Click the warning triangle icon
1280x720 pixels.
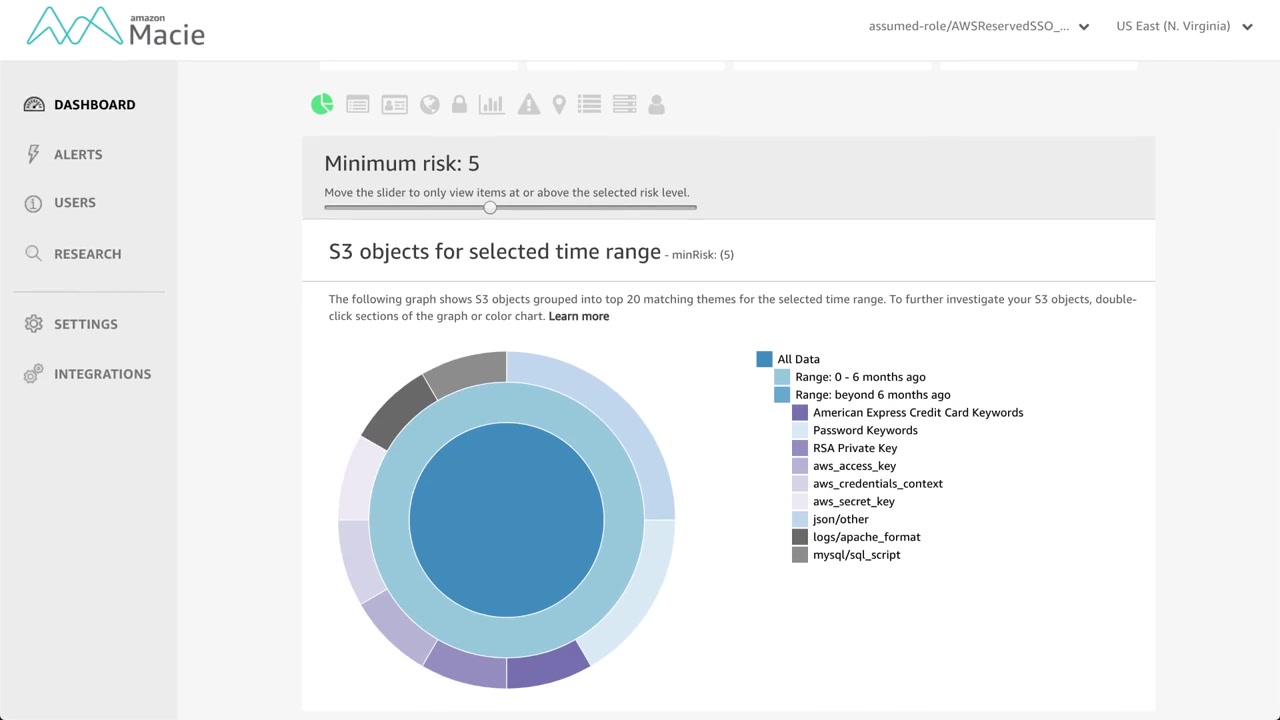[x=528, y=104]
